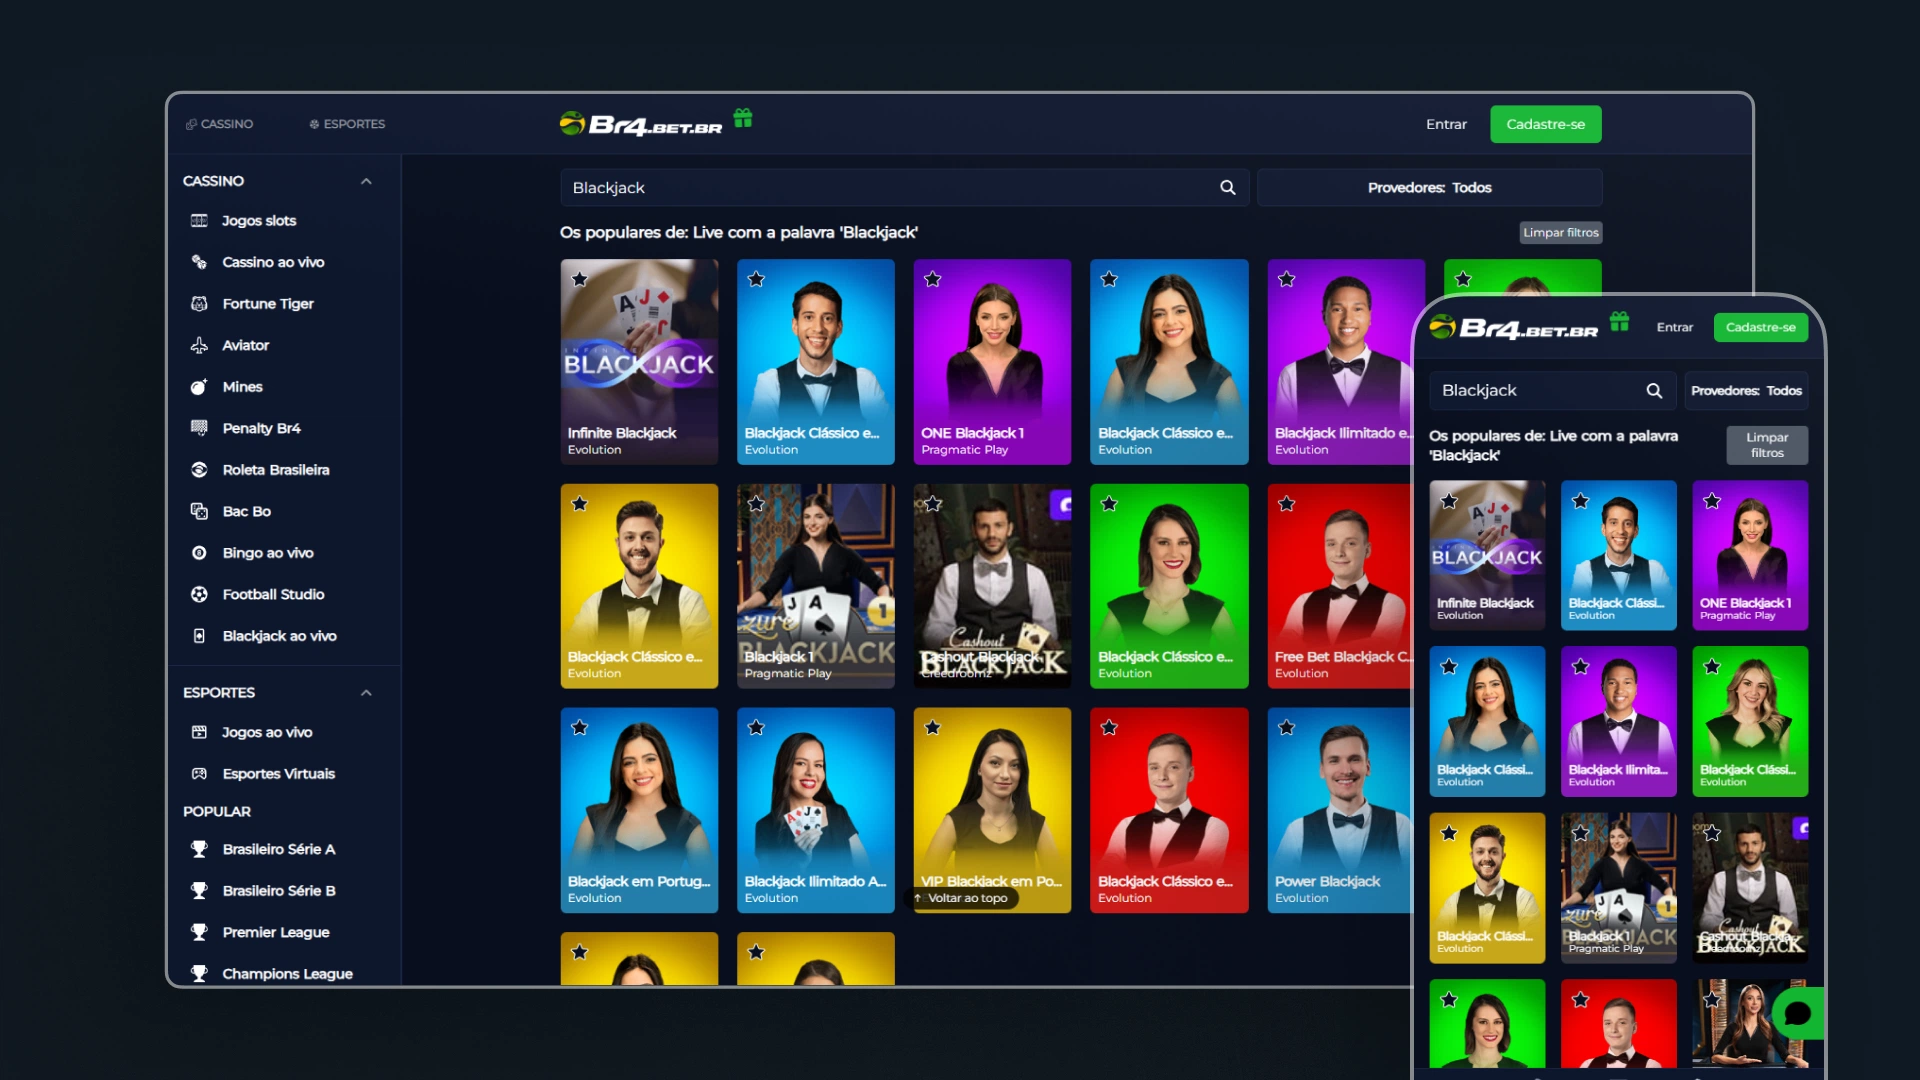Star the Blackjack Ilimitado A... card with cards
Screen dimensions: 1920x1080
(756, 727)
